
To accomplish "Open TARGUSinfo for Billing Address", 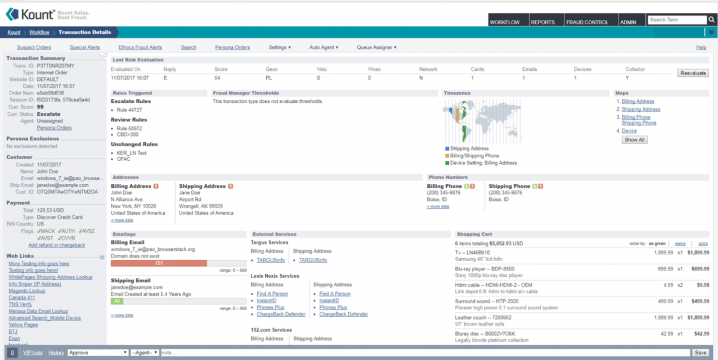I will [x=271, y=260].
